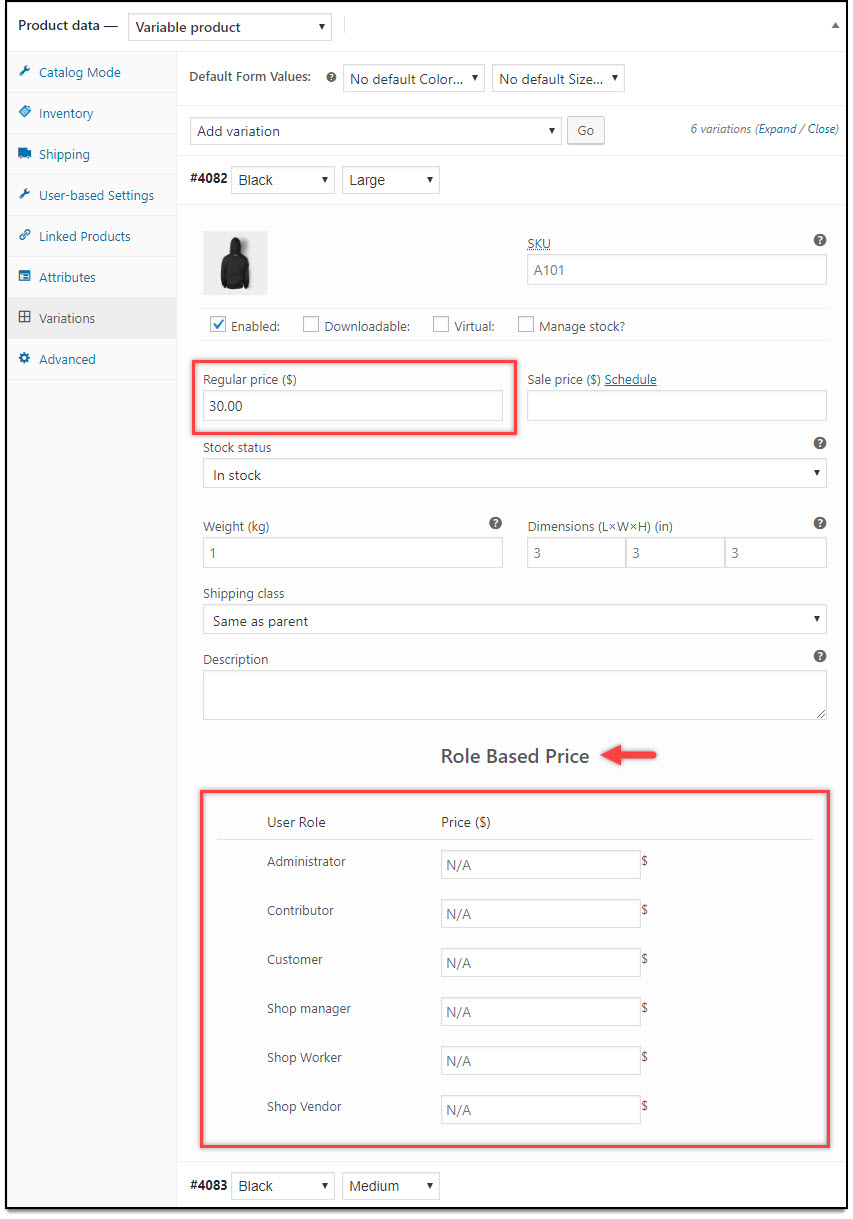Collapse Product data panel with top-right arrow

835,26
